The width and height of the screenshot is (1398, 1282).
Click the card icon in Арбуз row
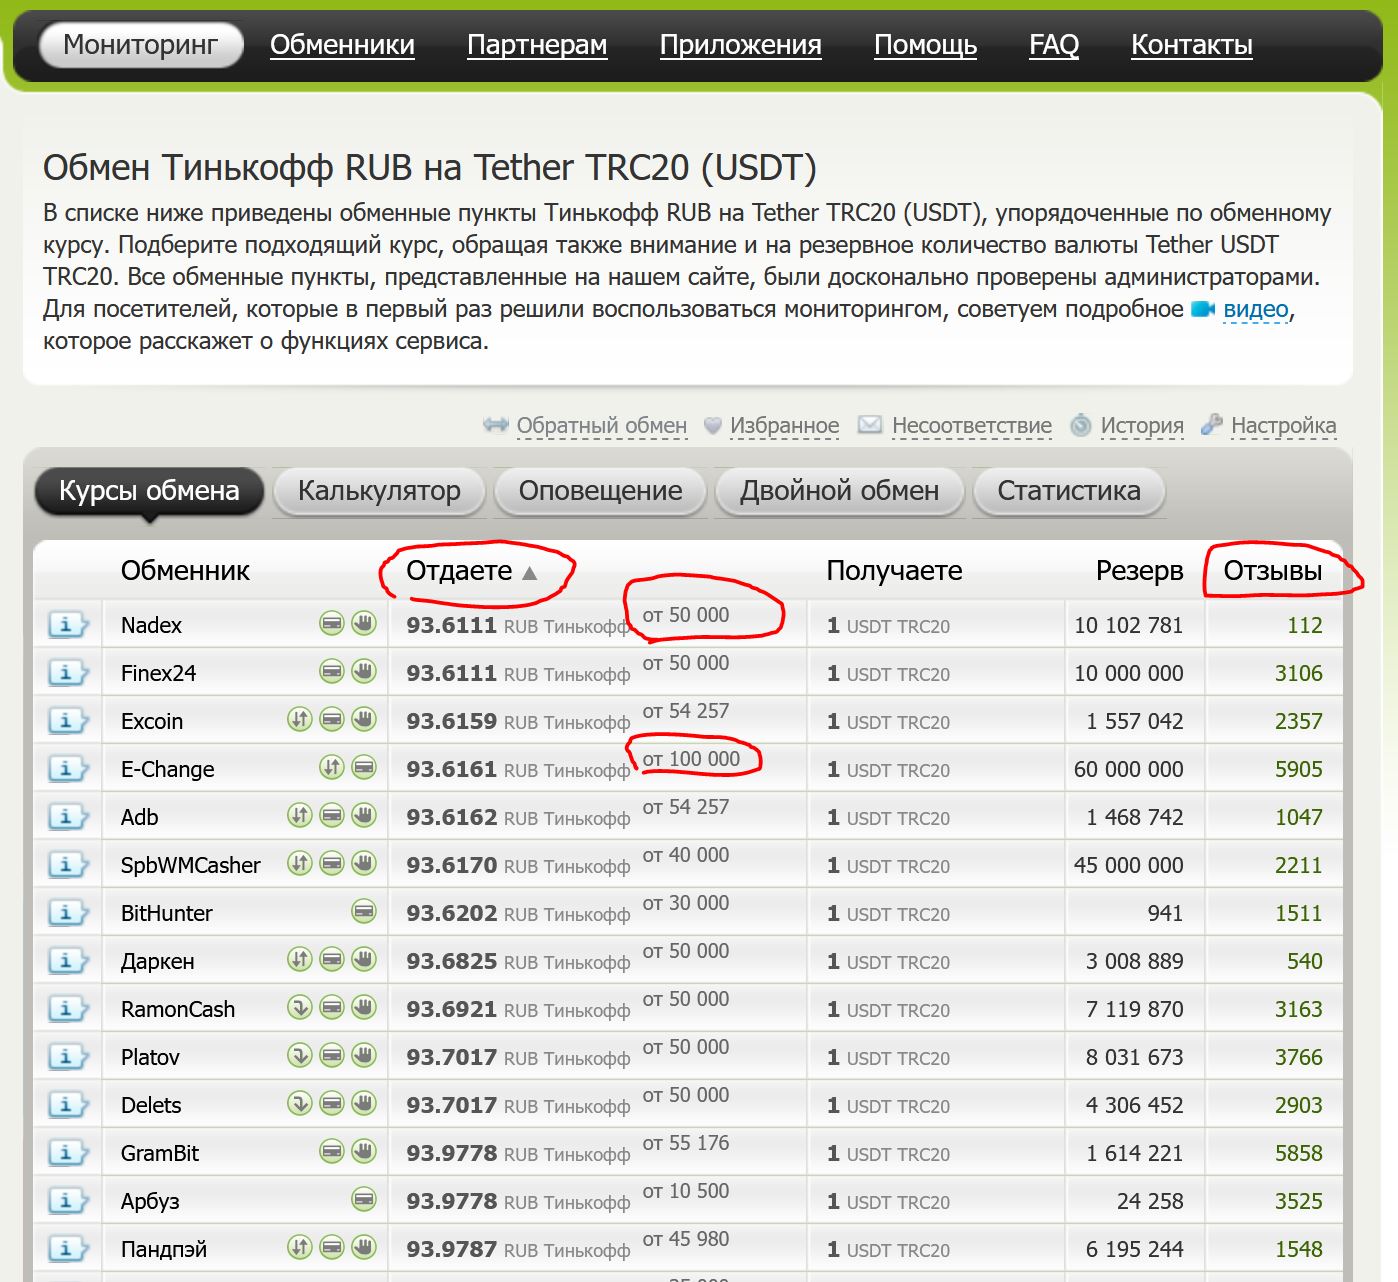(364, 1200)
